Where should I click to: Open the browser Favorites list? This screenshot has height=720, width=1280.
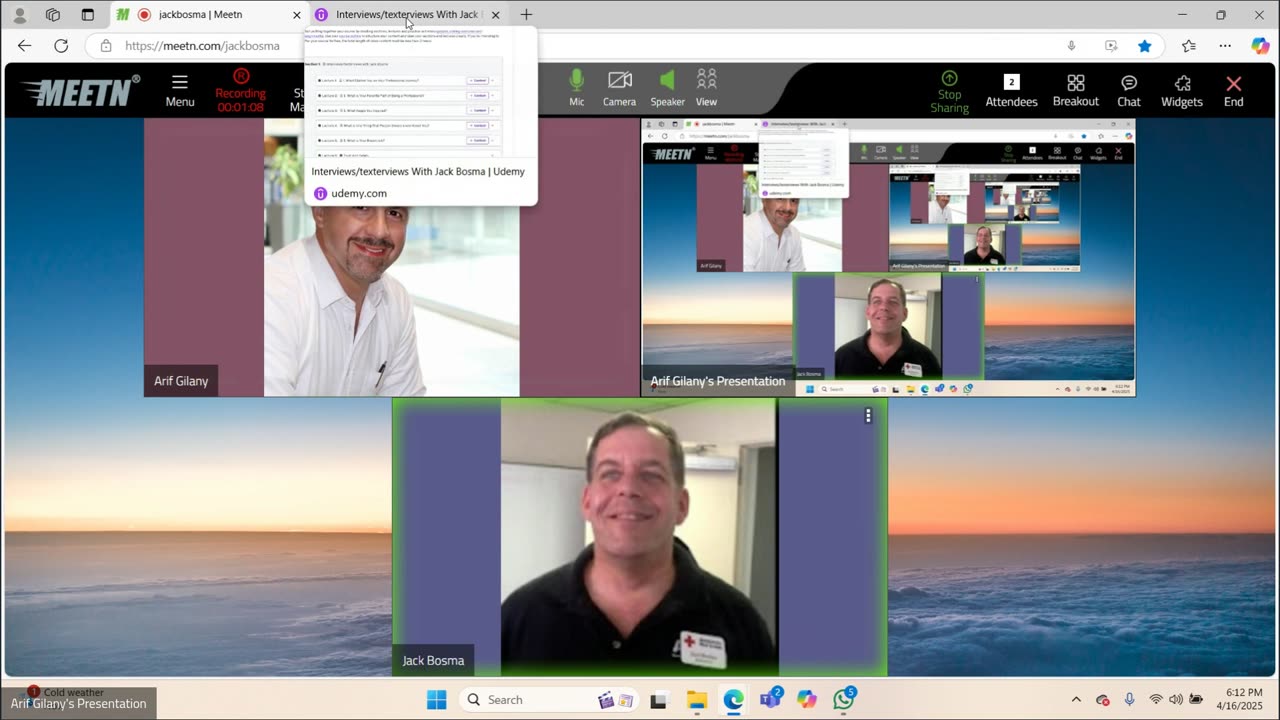click(1188, 46)
